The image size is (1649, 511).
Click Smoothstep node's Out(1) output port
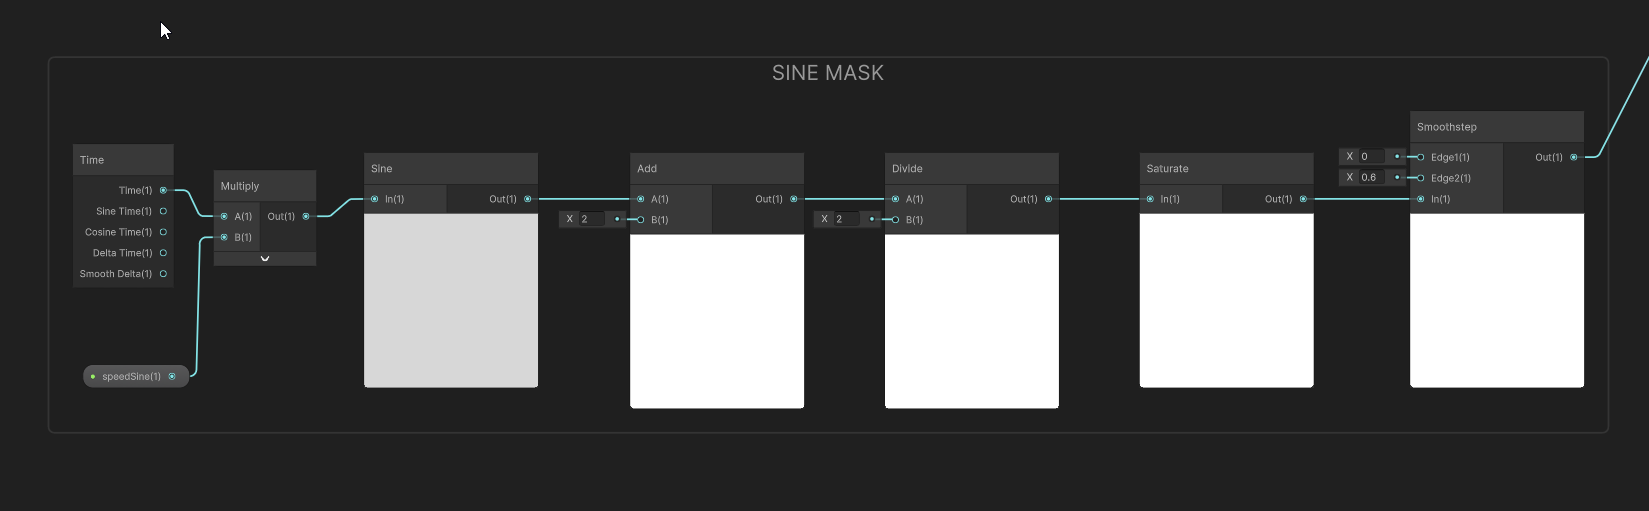coord(1574,157)
